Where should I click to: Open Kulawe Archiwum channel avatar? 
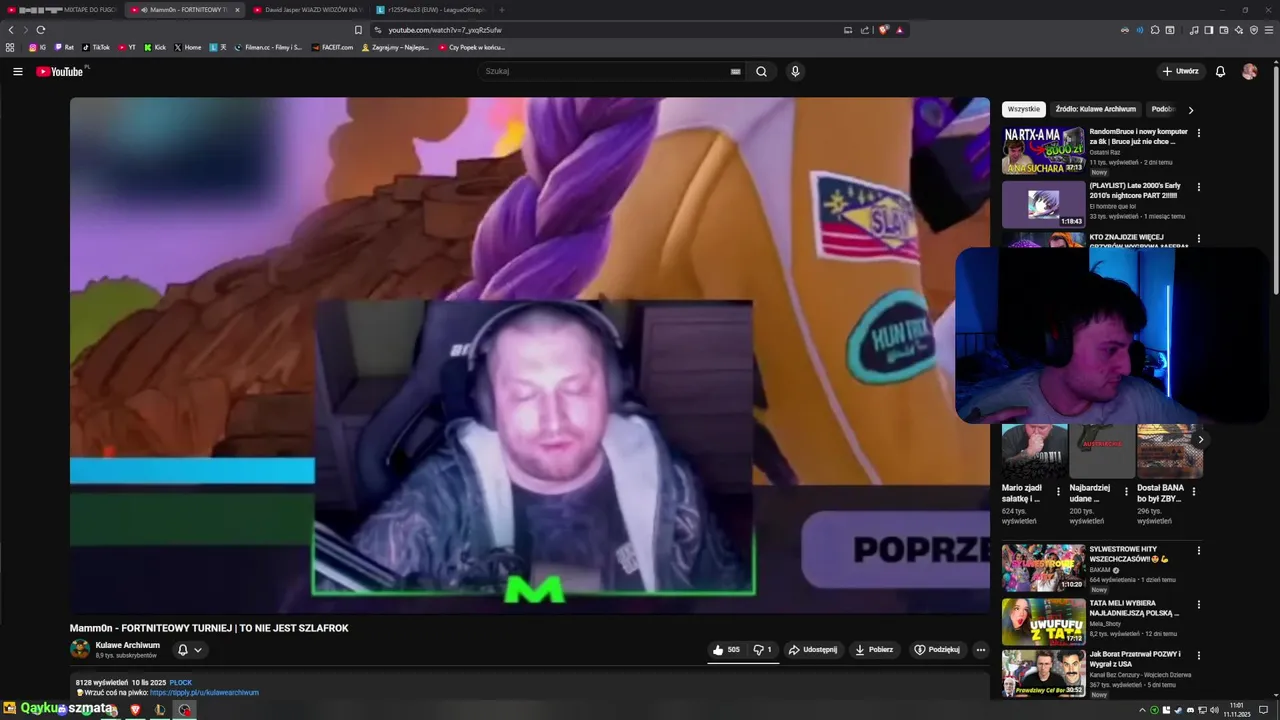[80, 649]
